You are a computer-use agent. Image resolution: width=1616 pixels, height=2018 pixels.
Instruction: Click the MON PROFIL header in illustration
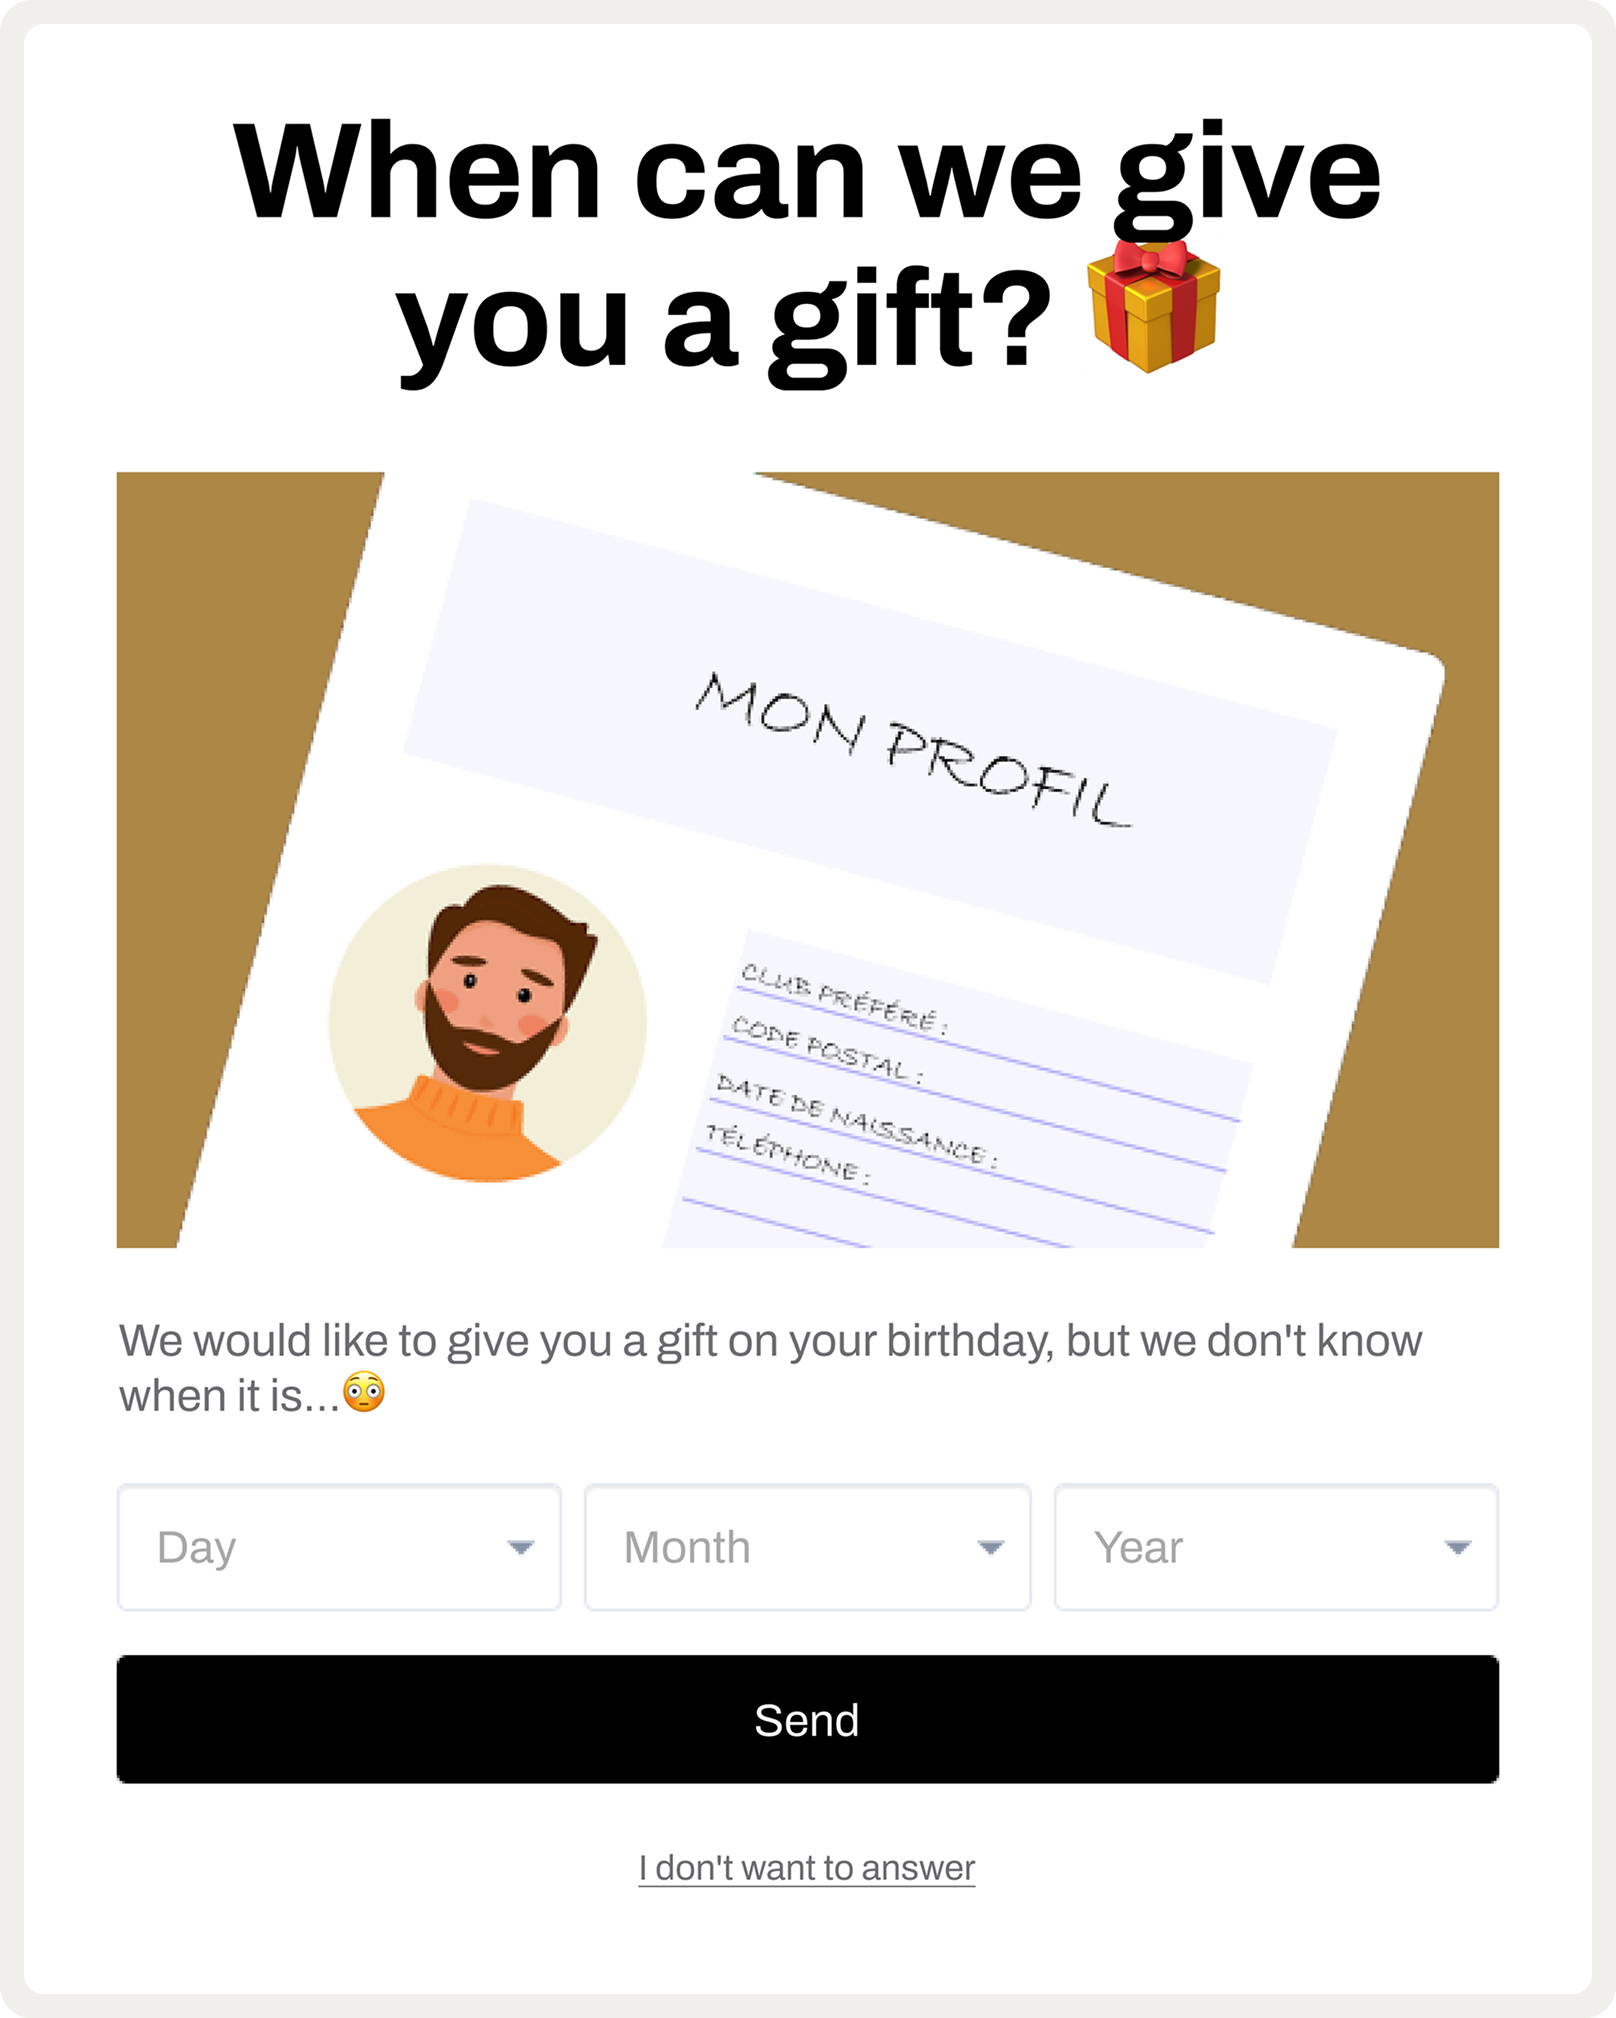(x=913, y=750)
